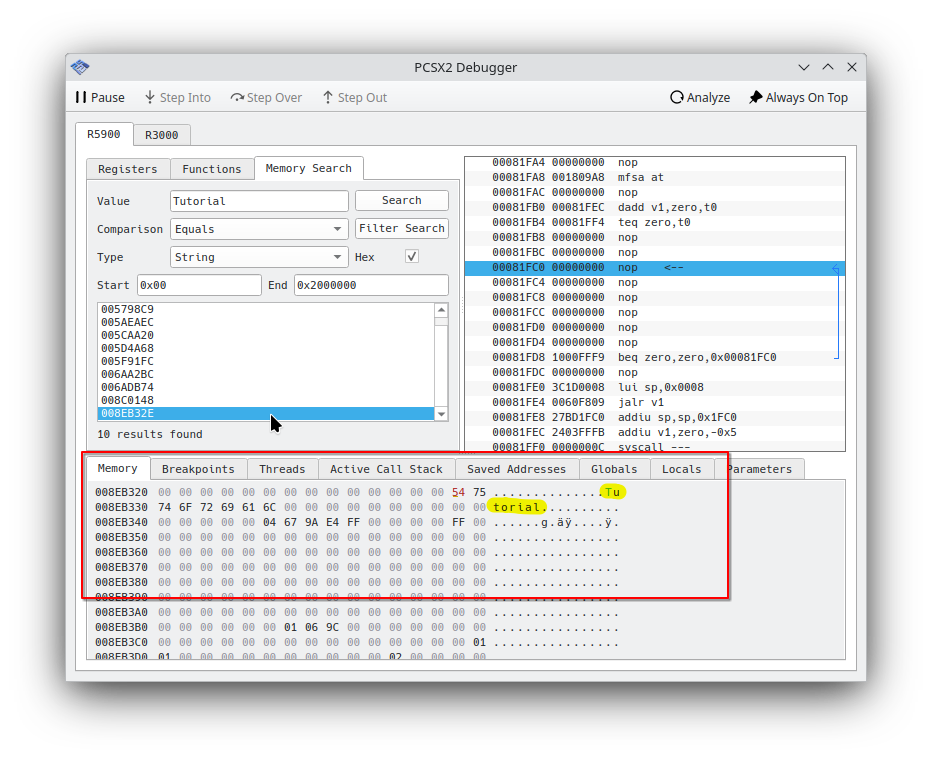
Task: Select search result 005798C9
Action: click(x=266, y=309)
